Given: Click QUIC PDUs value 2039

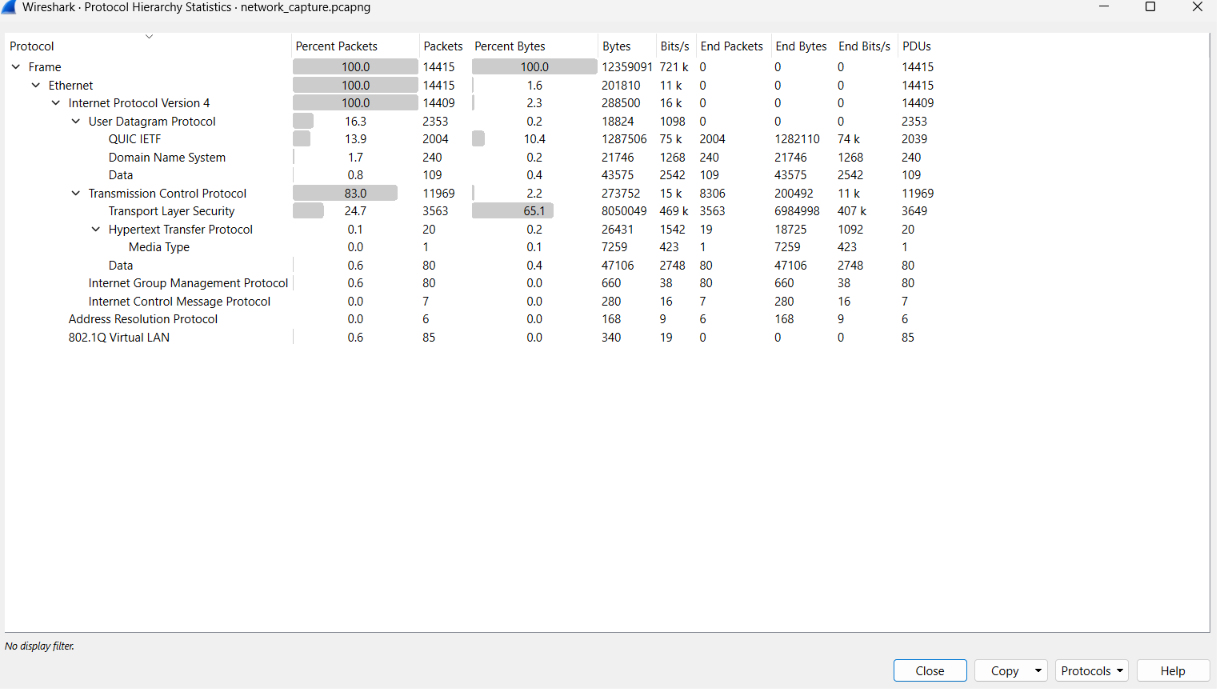Looking at the screenshot, I should 914,139.
